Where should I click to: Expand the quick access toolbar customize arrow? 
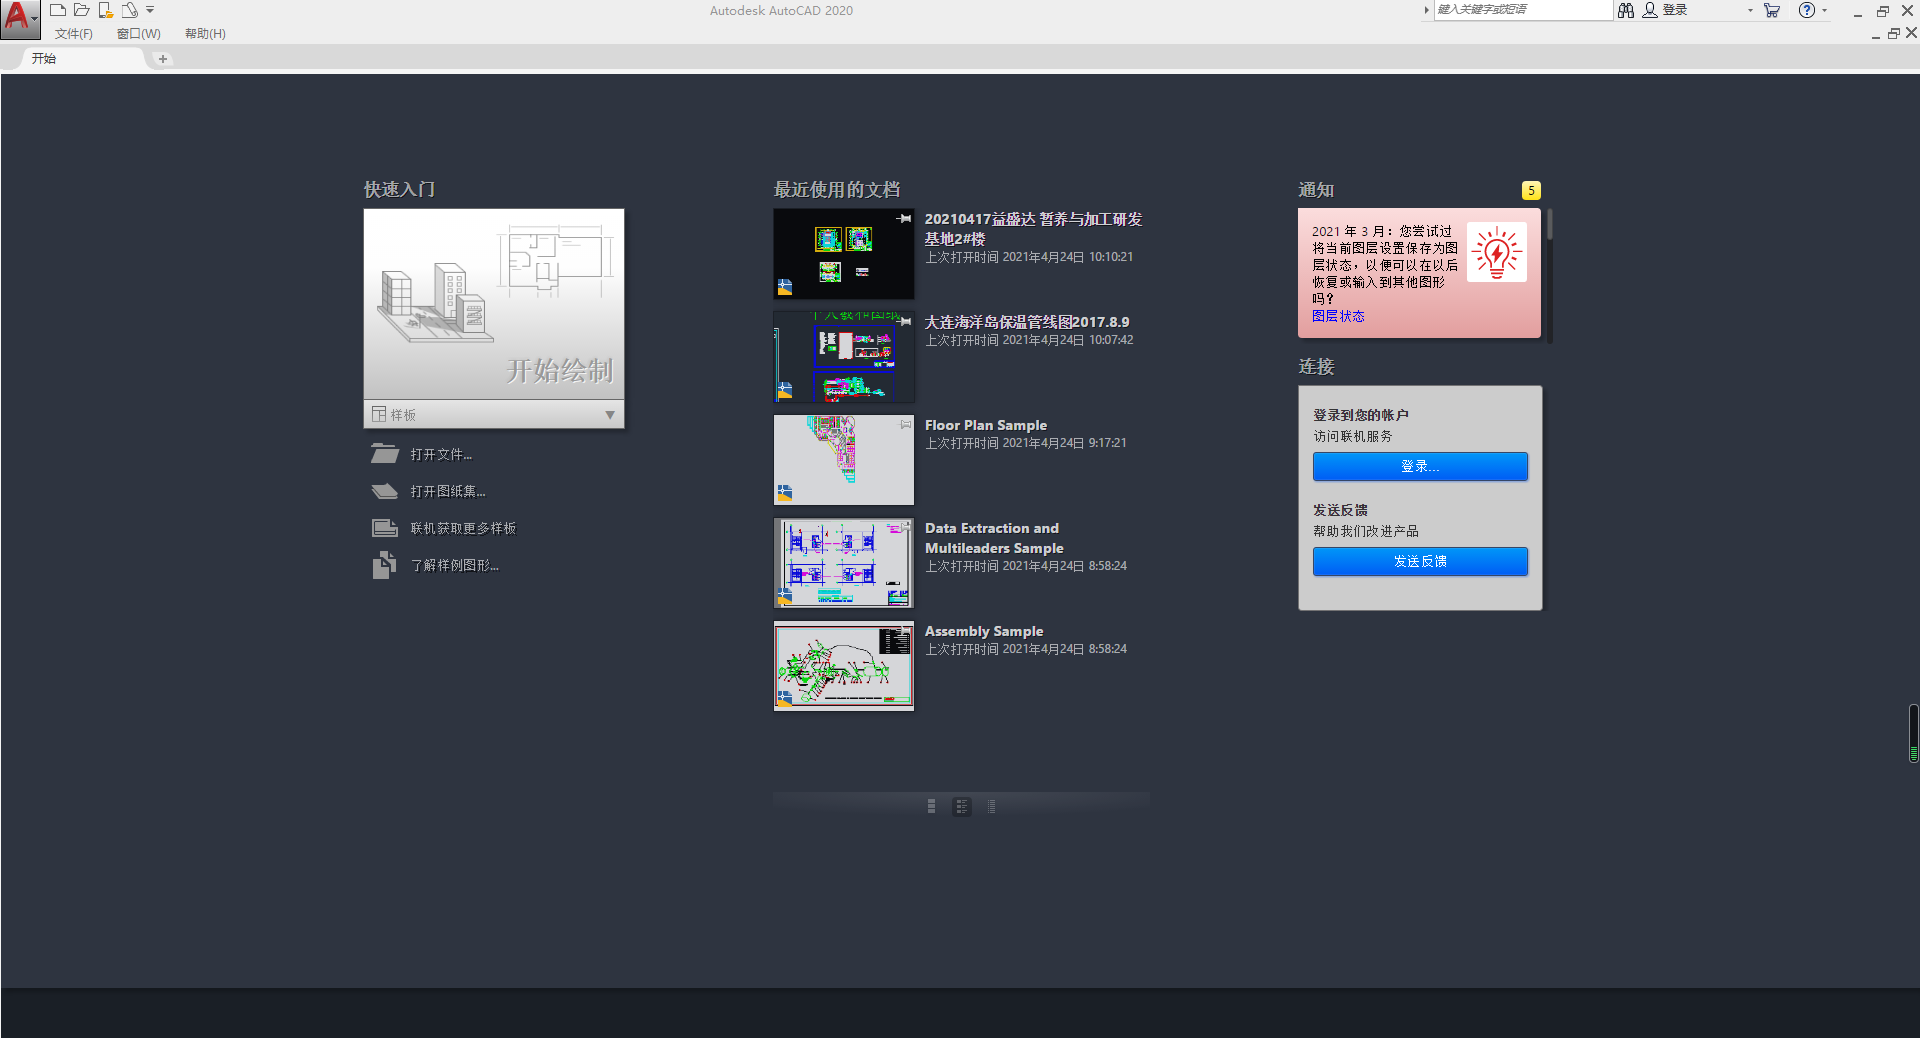pos(150,10)
